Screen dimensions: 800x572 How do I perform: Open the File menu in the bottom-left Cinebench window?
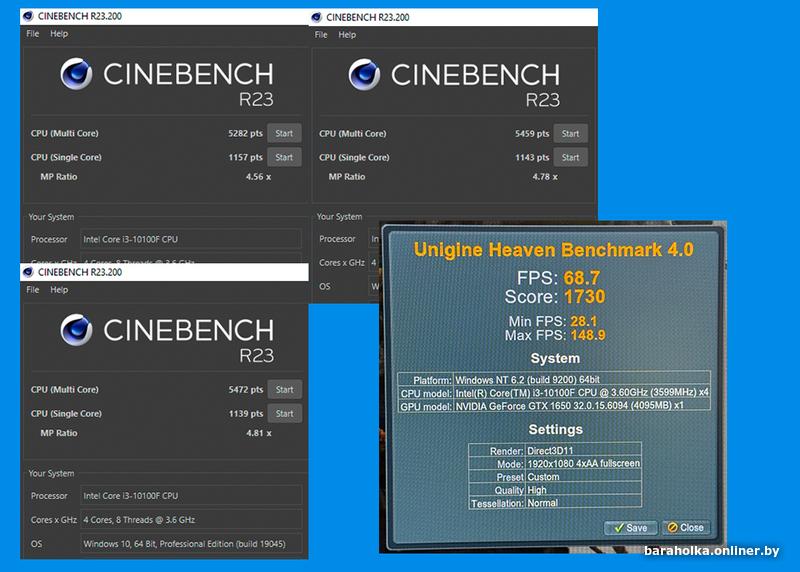tap(32, 290)
